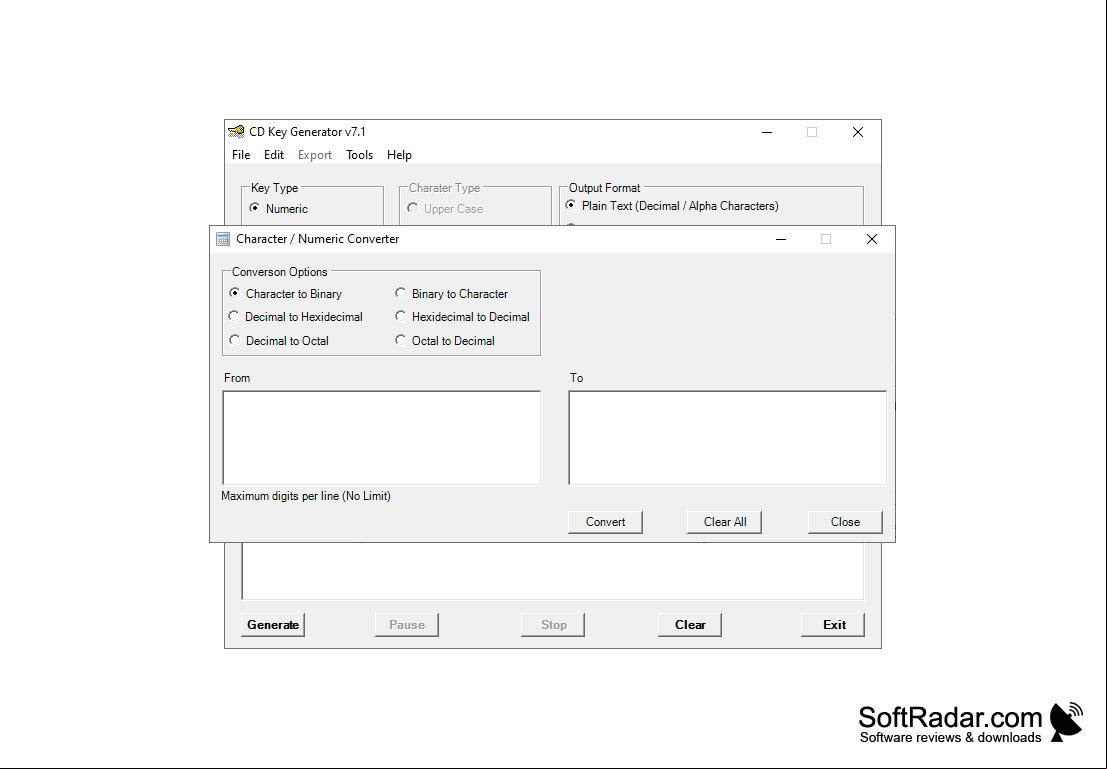Open the Tools menu
The image size is (1107, 769).
click(x=359, y=155)
